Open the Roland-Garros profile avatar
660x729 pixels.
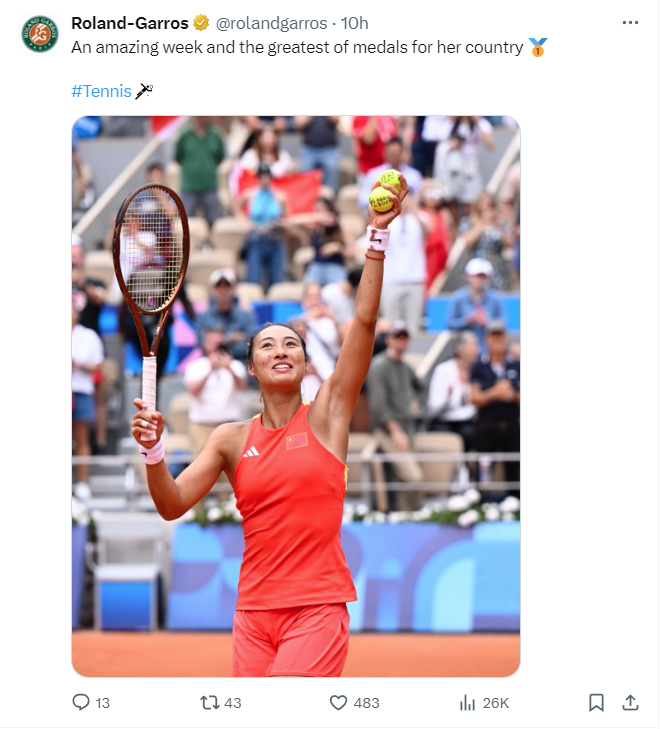pos(40,34)
